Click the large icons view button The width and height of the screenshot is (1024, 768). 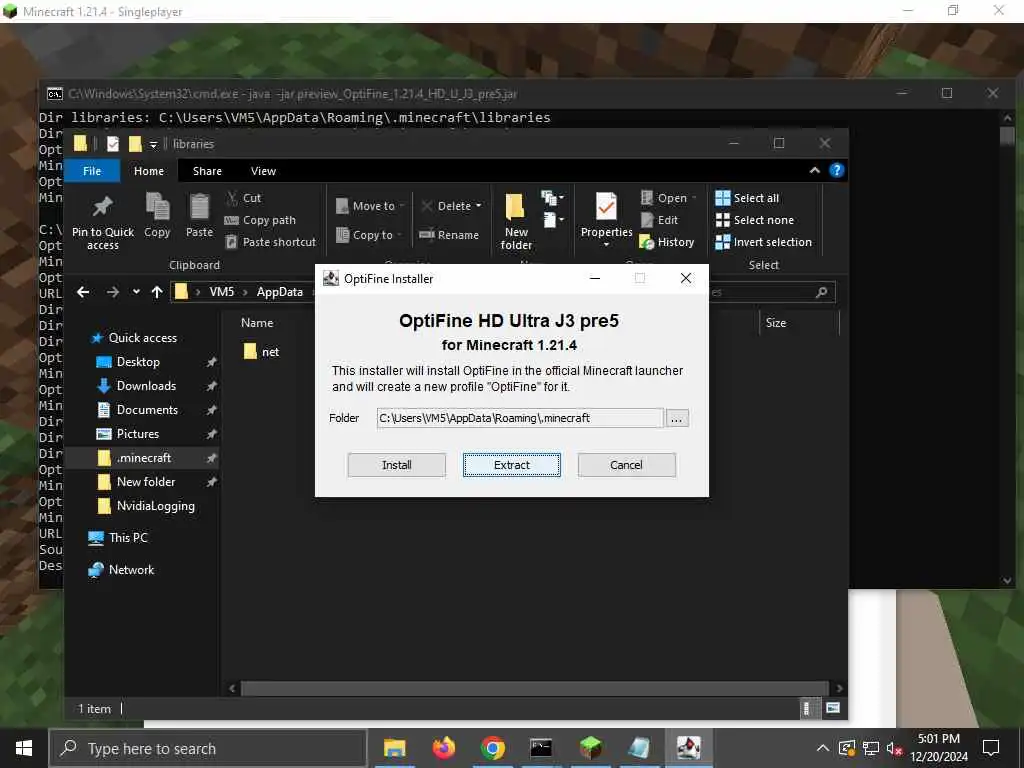(x=833, y=708)
